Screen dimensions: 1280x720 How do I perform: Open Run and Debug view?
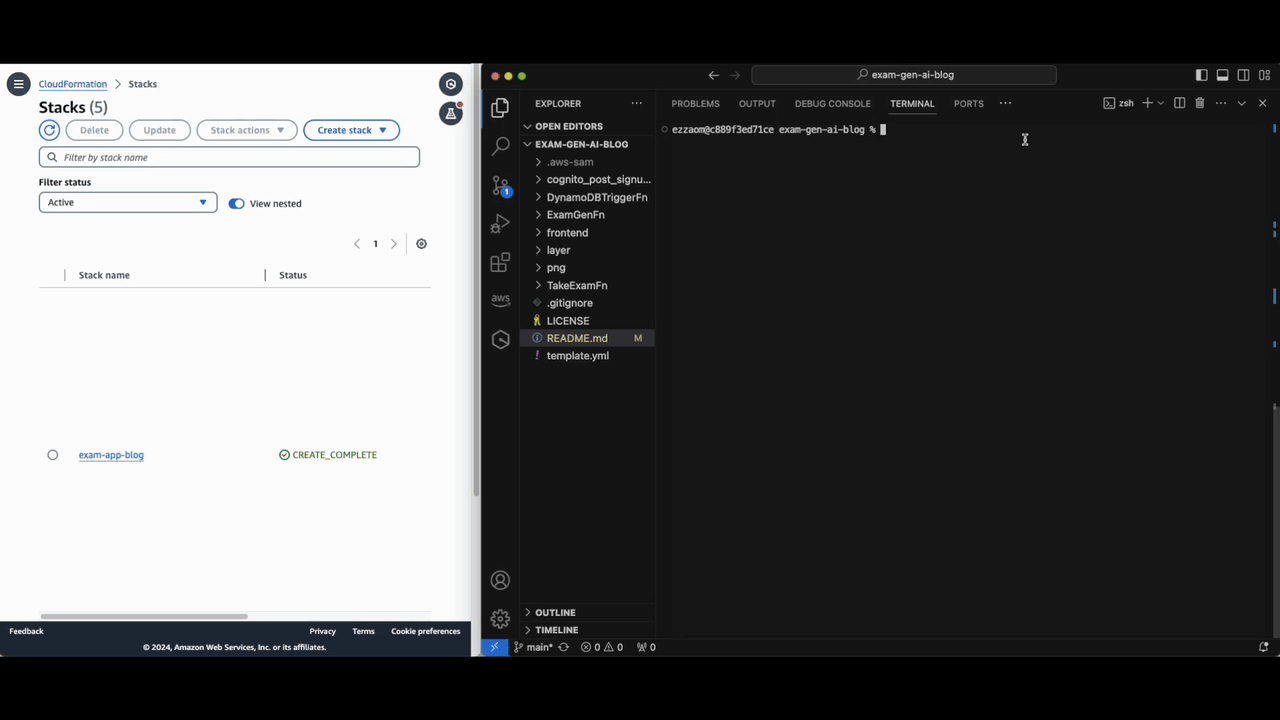[501, 224]
